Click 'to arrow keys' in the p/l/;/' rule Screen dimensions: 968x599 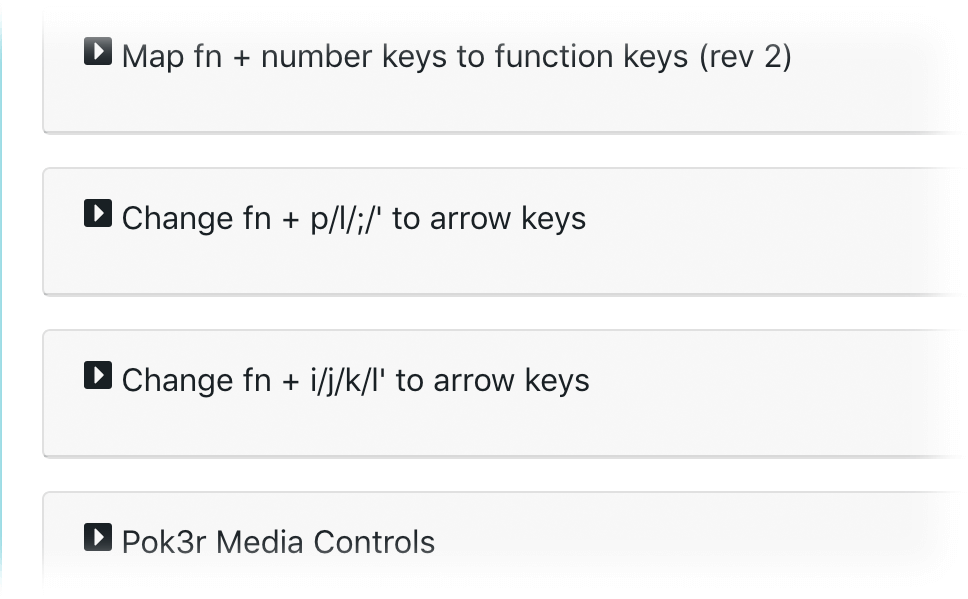[x=489, y=219]
